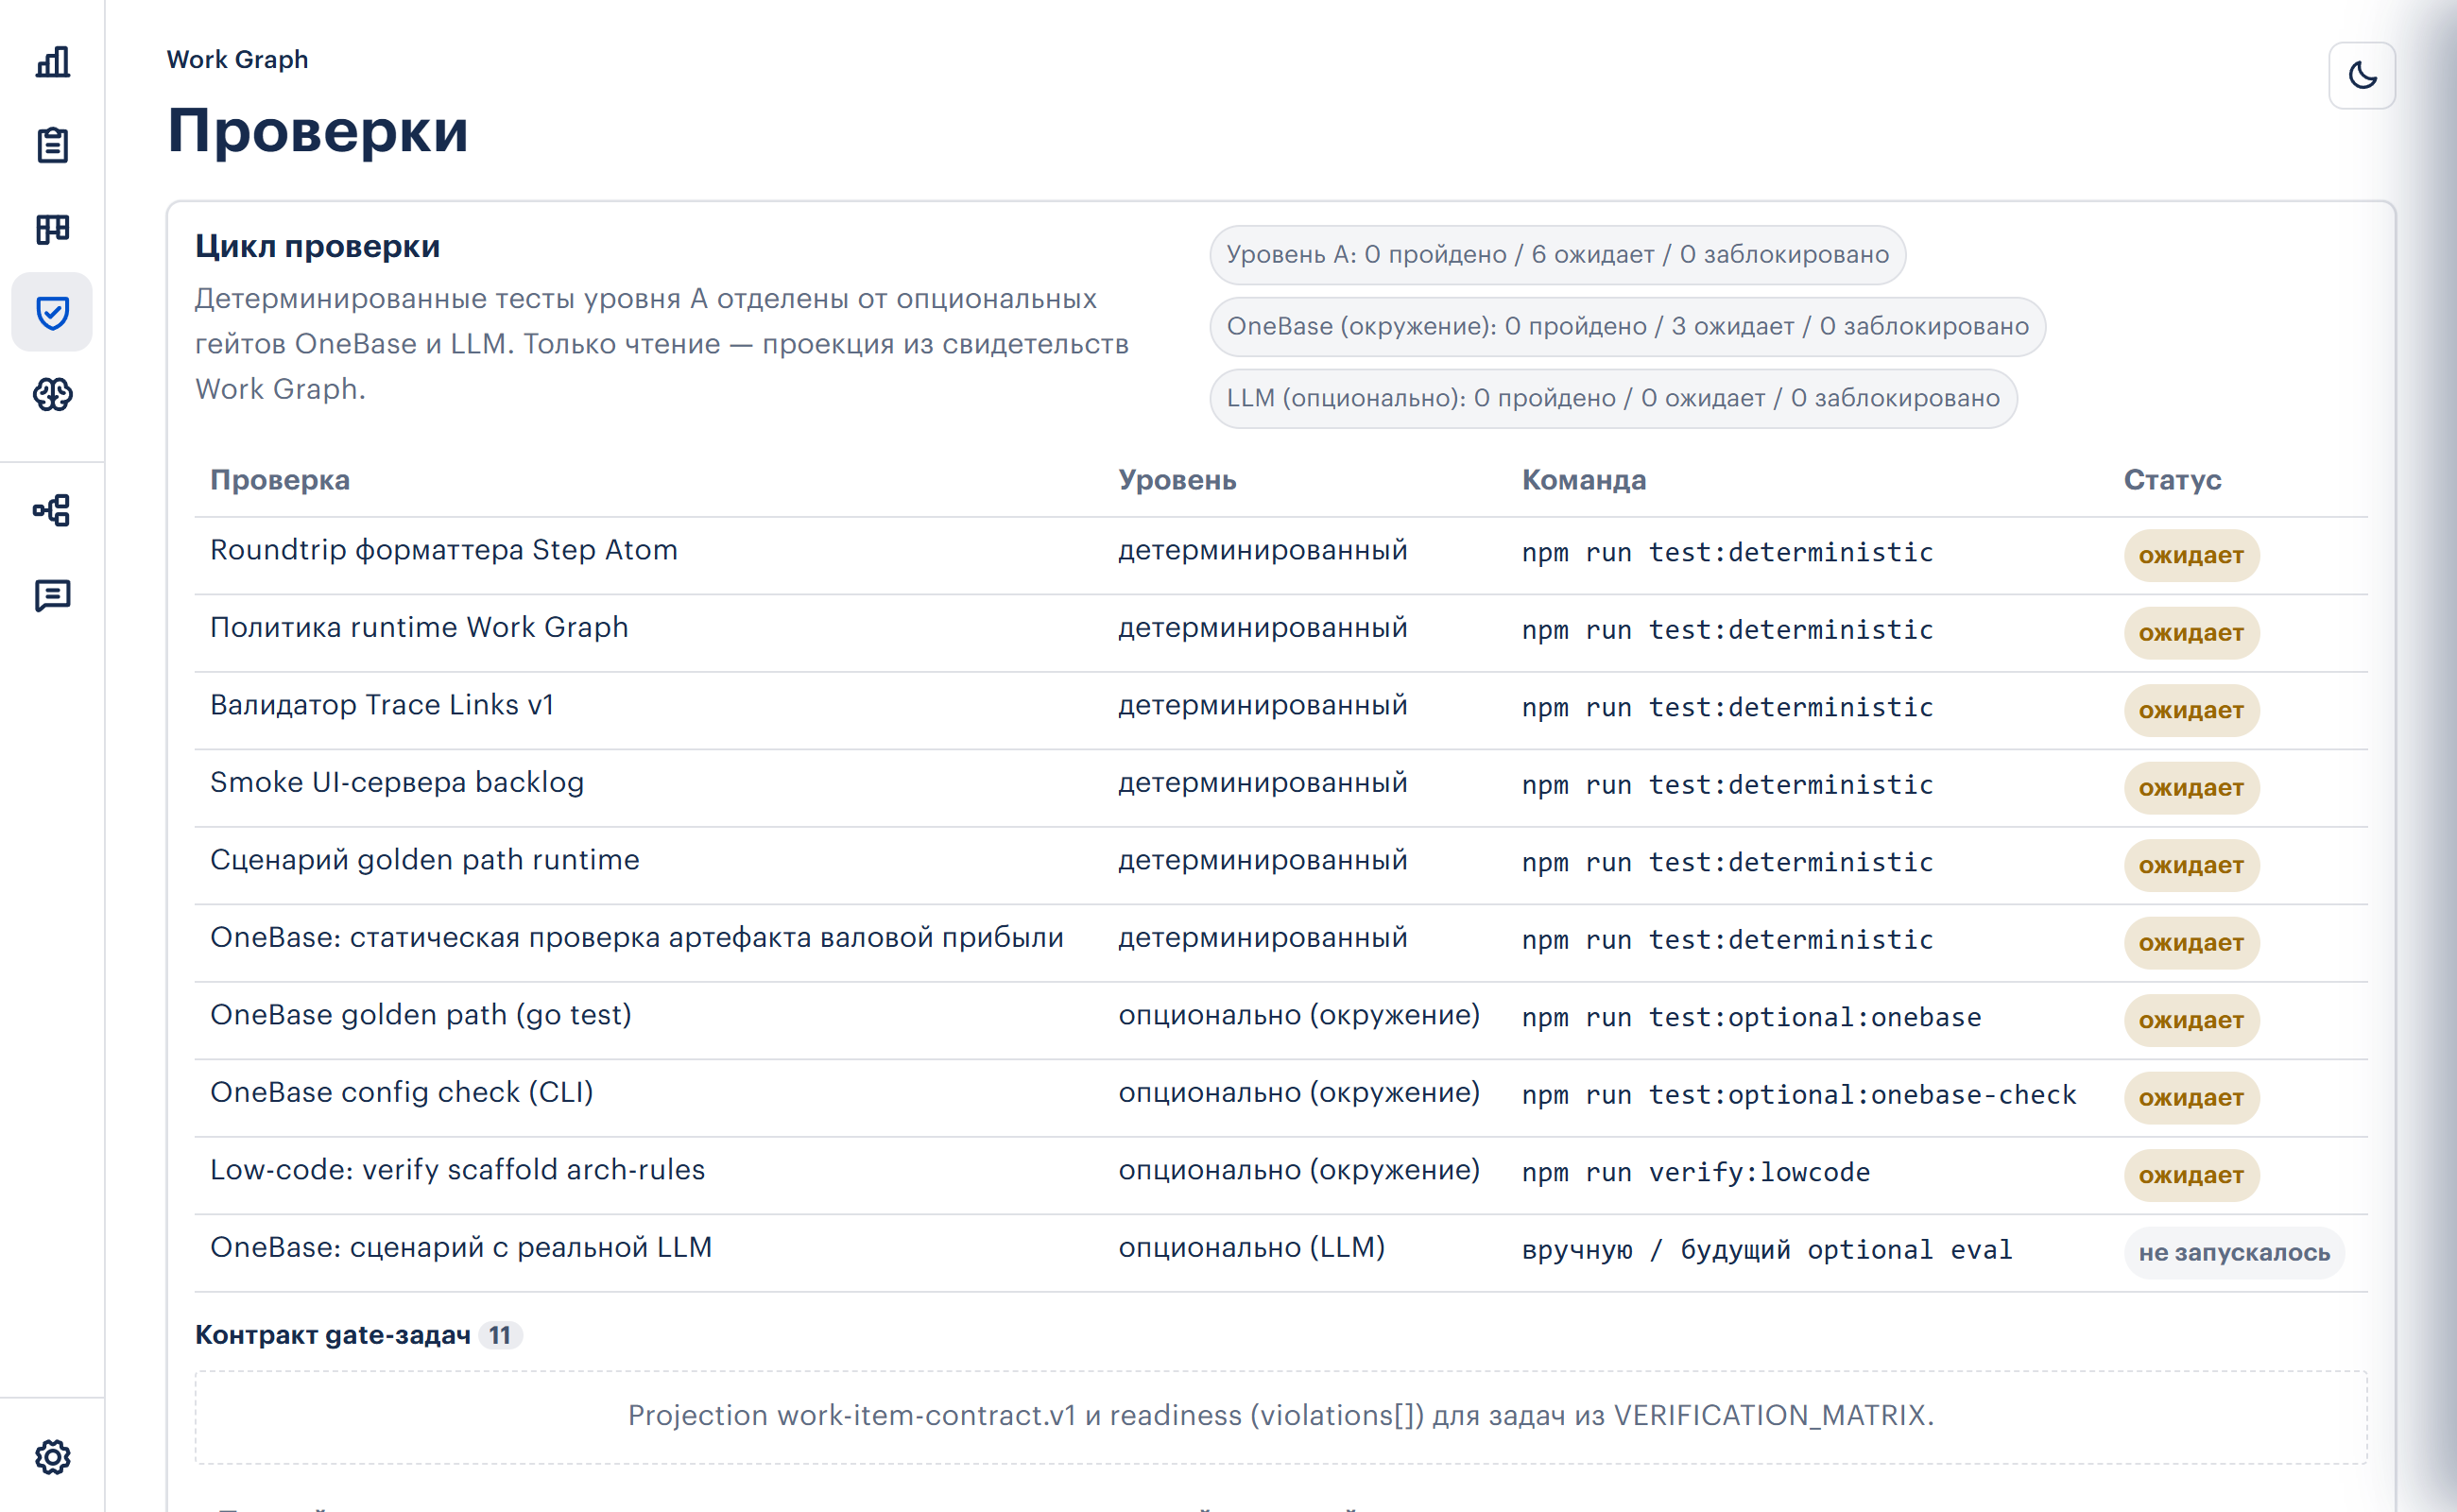
Task: Click the Уровень A summary pill
Action: pos(1557,255)
